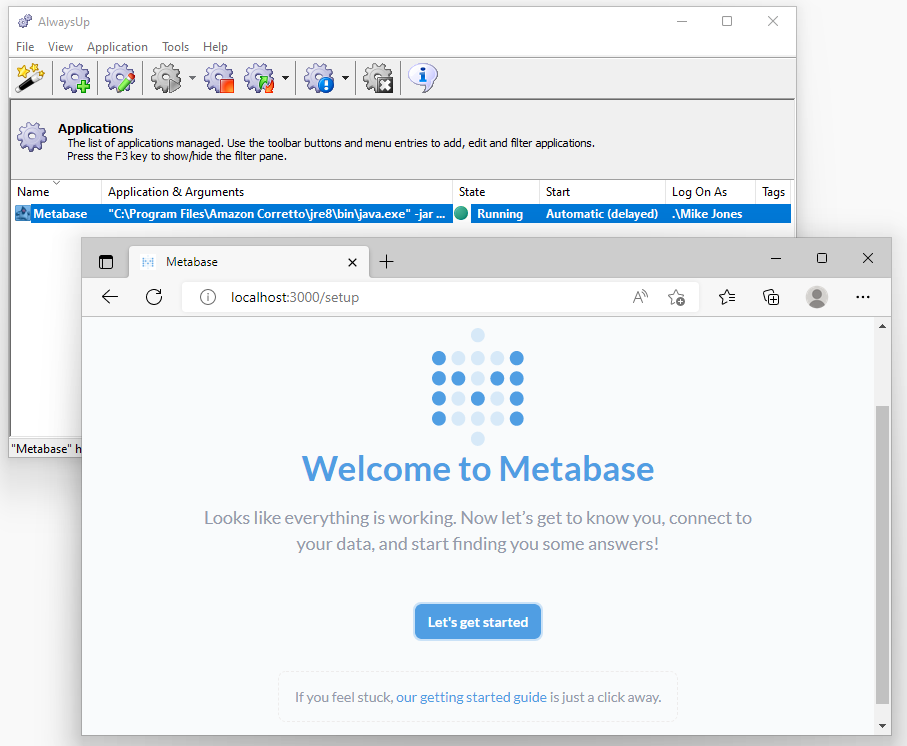Click the Read aloud icon in address bar

pos(640,297)
